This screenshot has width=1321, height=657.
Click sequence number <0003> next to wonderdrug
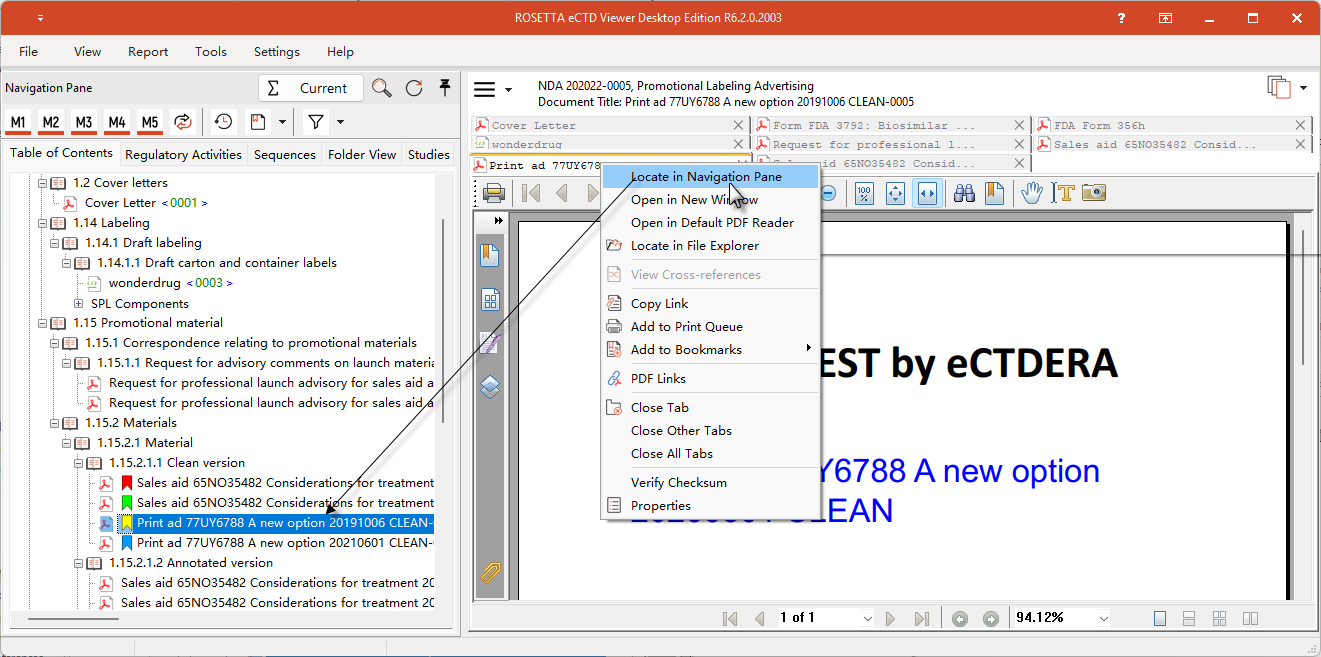(x=211, y=283)
